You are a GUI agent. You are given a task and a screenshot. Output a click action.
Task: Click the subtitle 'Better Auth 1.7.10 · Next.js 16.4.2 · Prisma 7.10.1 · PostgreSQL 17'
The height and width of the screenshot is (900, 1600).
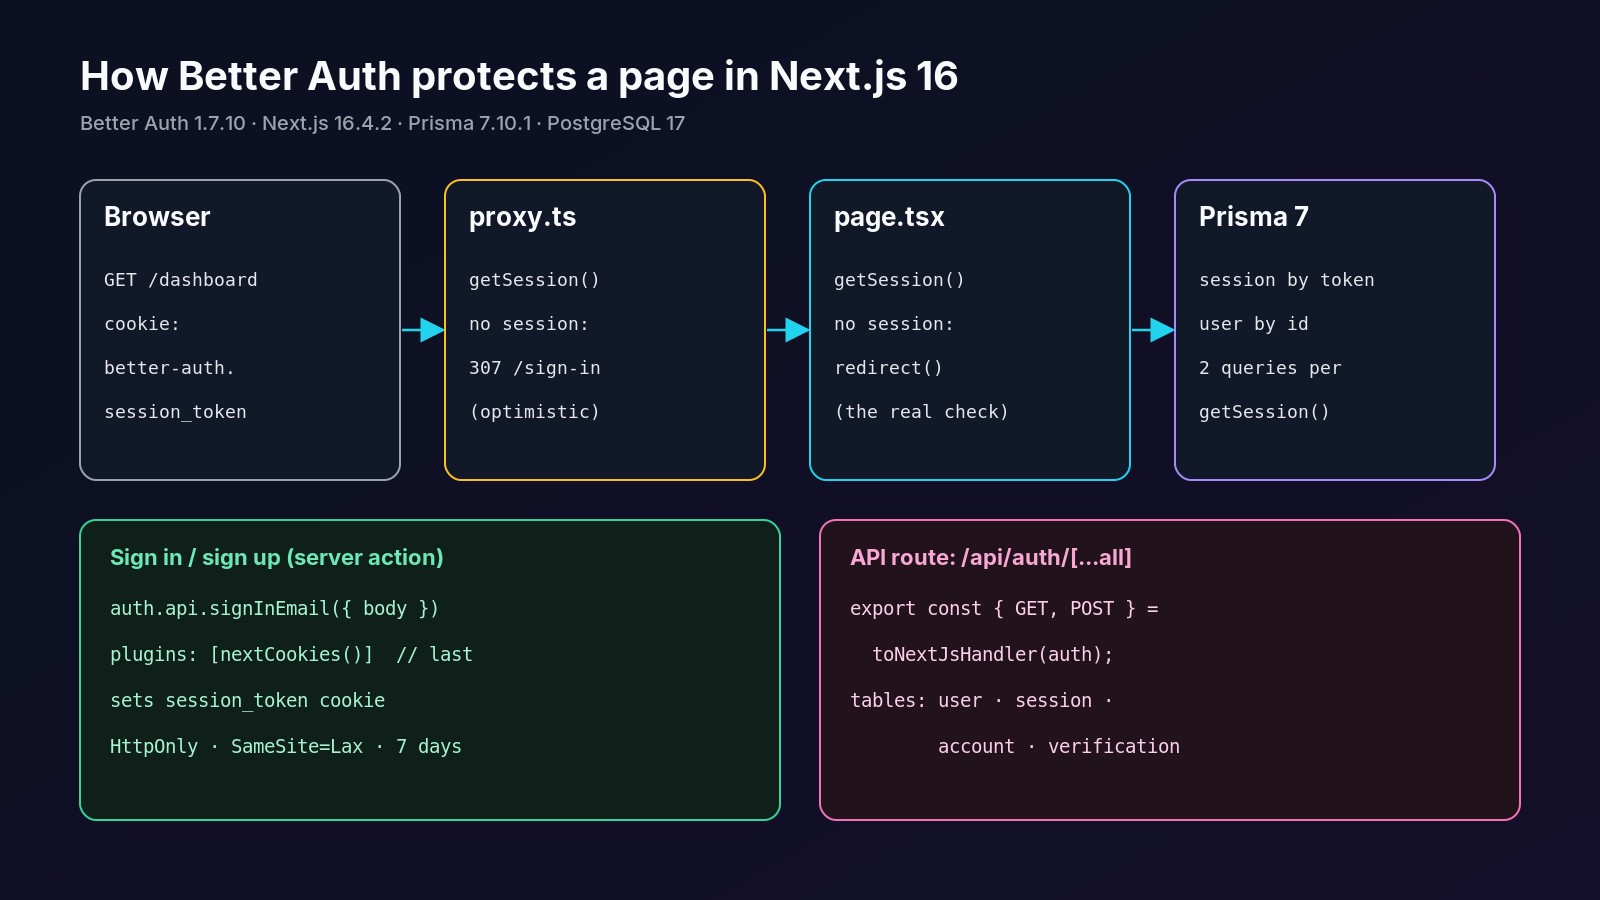click(x=382, y=124)
